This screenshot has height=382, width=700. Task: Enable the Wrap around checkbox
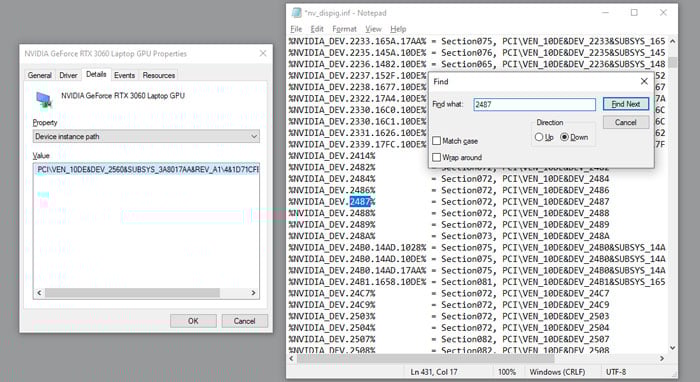click(437, 157)
